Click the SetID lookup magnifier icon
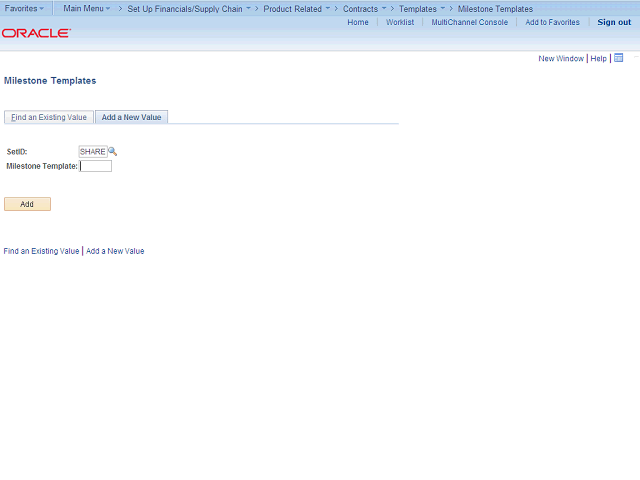The height and width of the screenshot is (480, 640). 113,151
